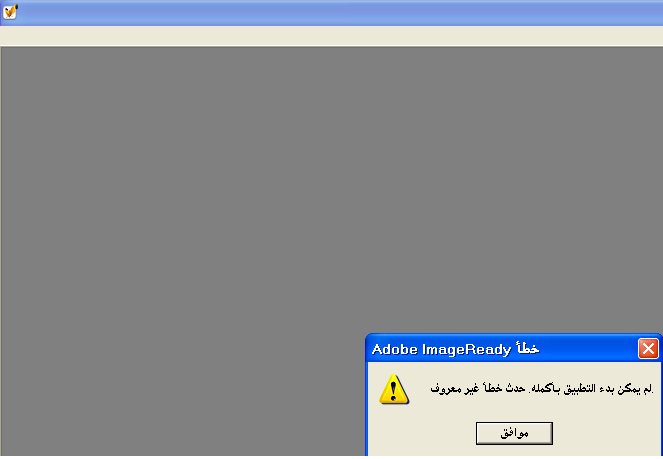Click the yellow warning triangle icon

[394, 389]
